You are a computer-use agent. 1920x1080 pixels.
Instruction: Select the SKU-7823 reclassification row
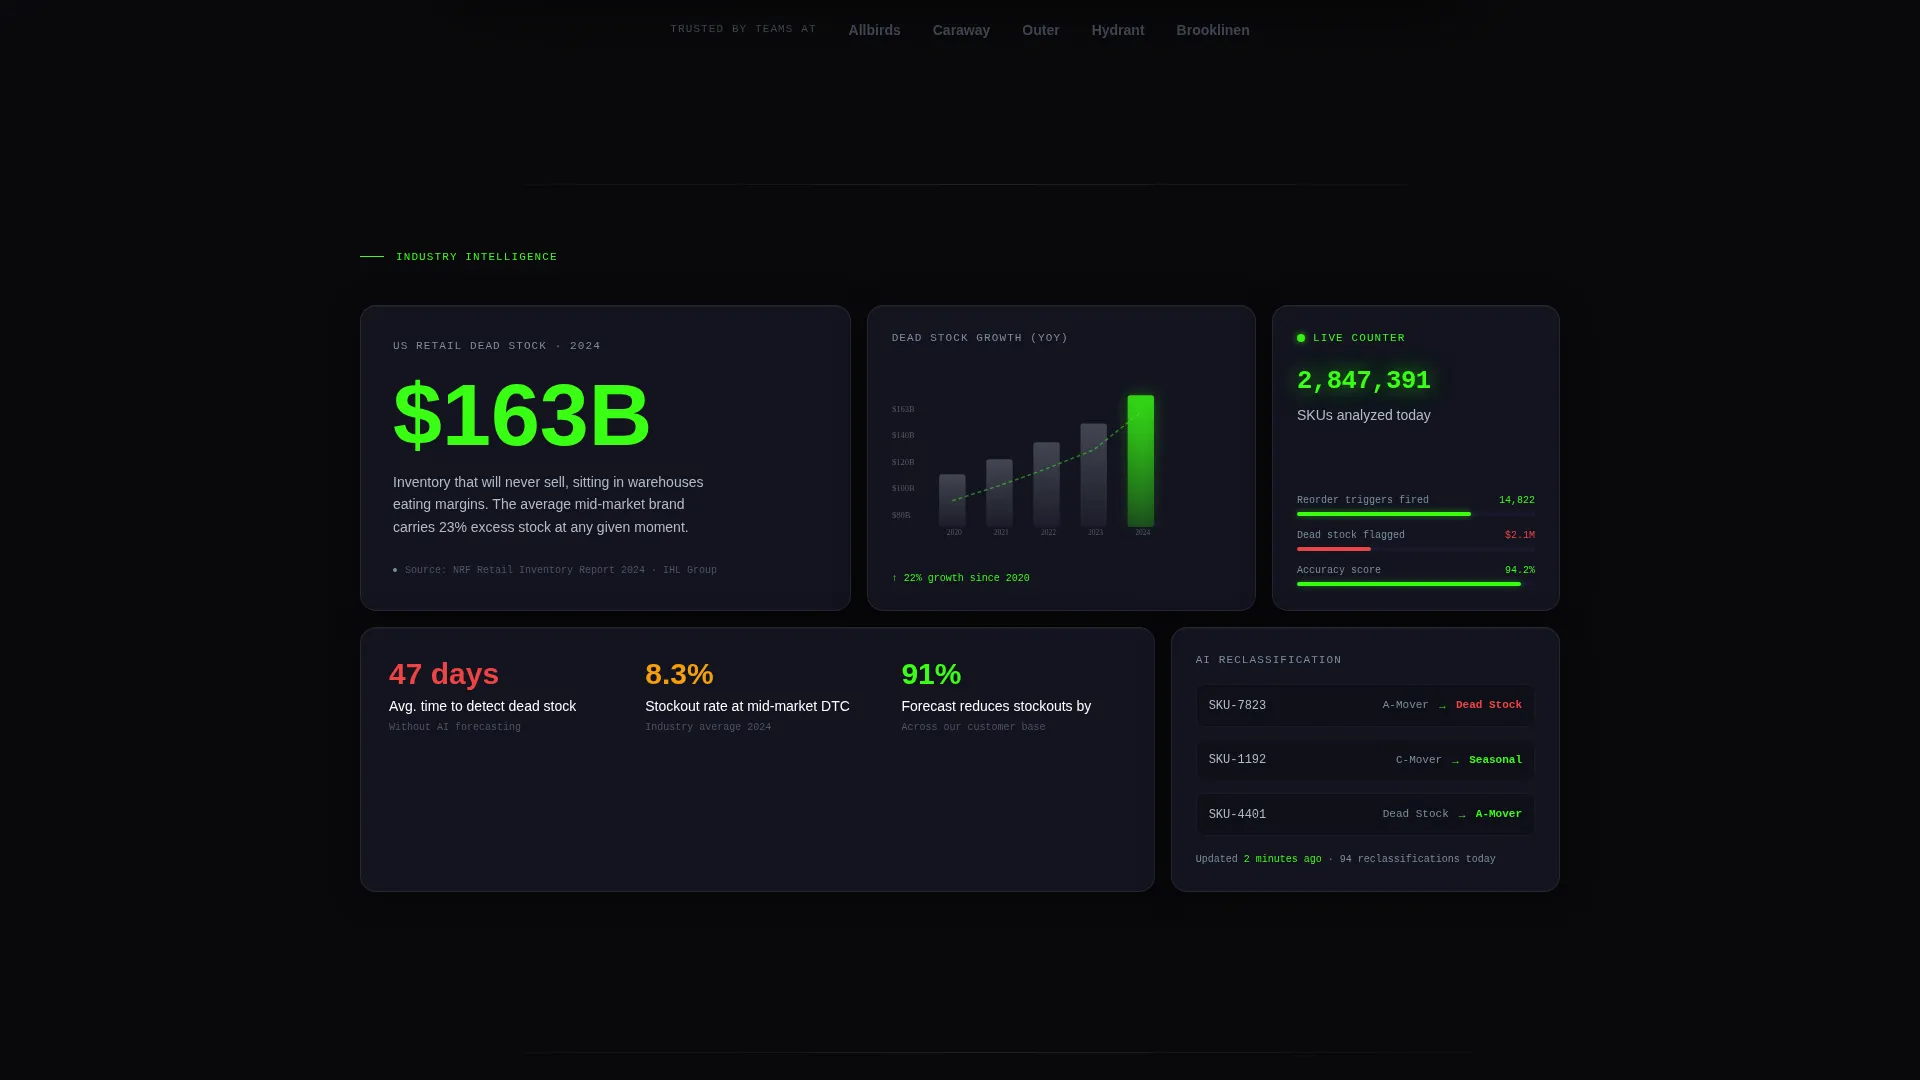click(1365, 706)
